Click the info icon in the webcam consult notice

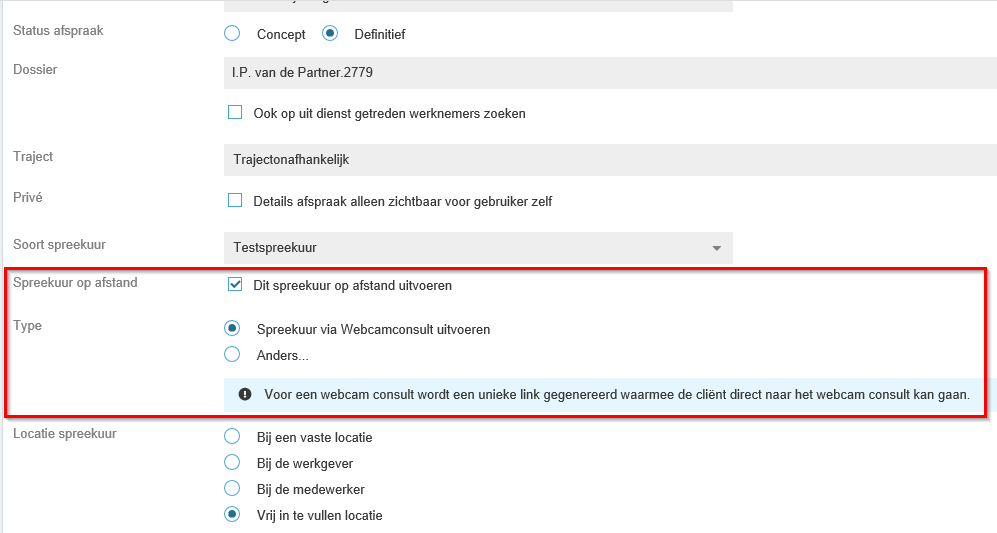(x=245, y=394)
